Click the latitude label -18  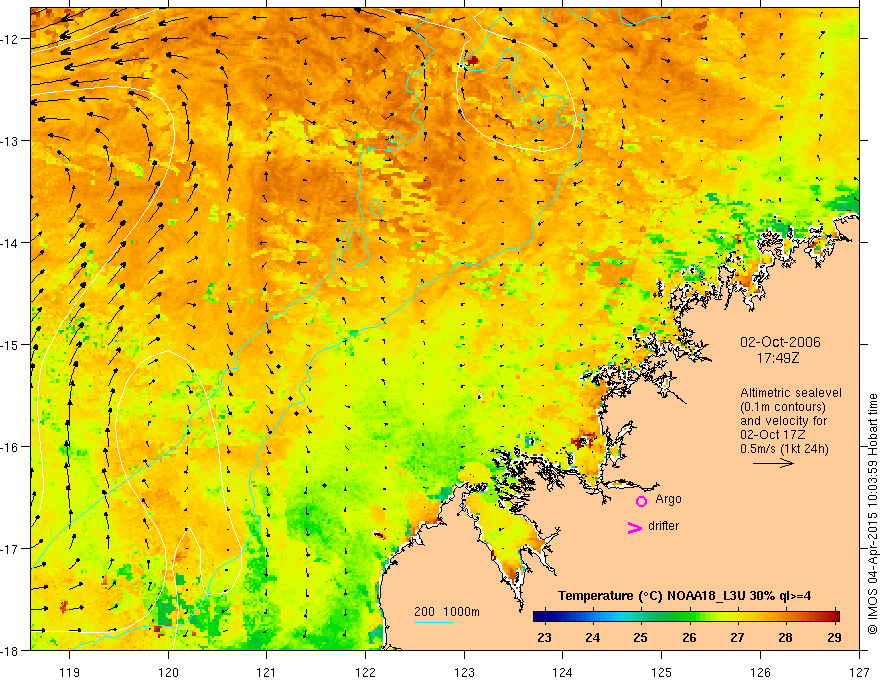point(11,650)
